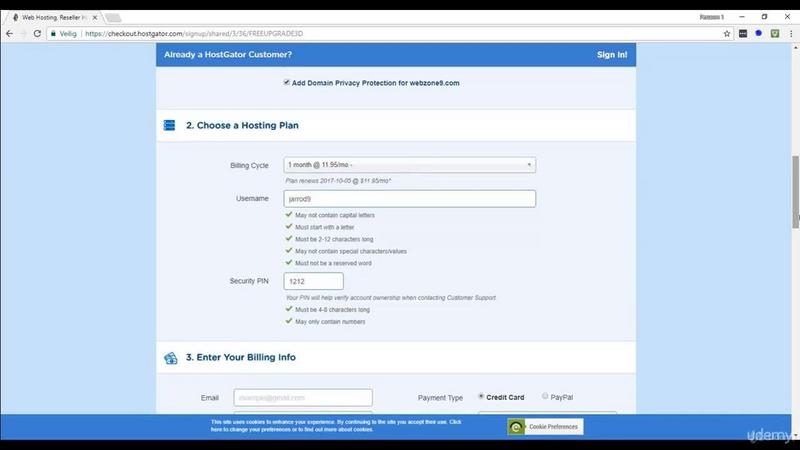Click the Sign In! link
Viewport: 800px width, 450px height.
click(x=612, y=55)
